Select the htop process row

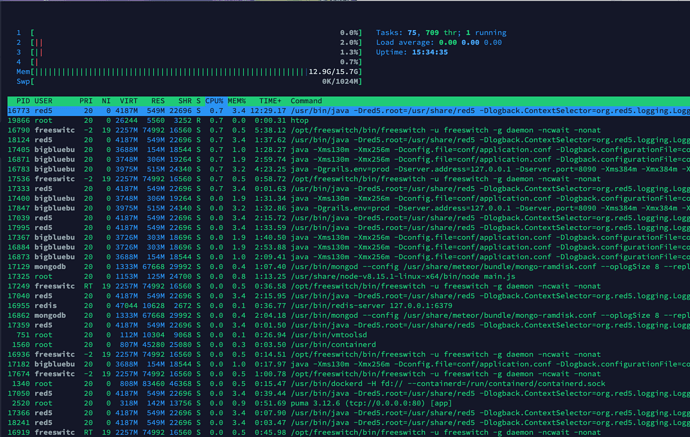(x=349, y=121)
